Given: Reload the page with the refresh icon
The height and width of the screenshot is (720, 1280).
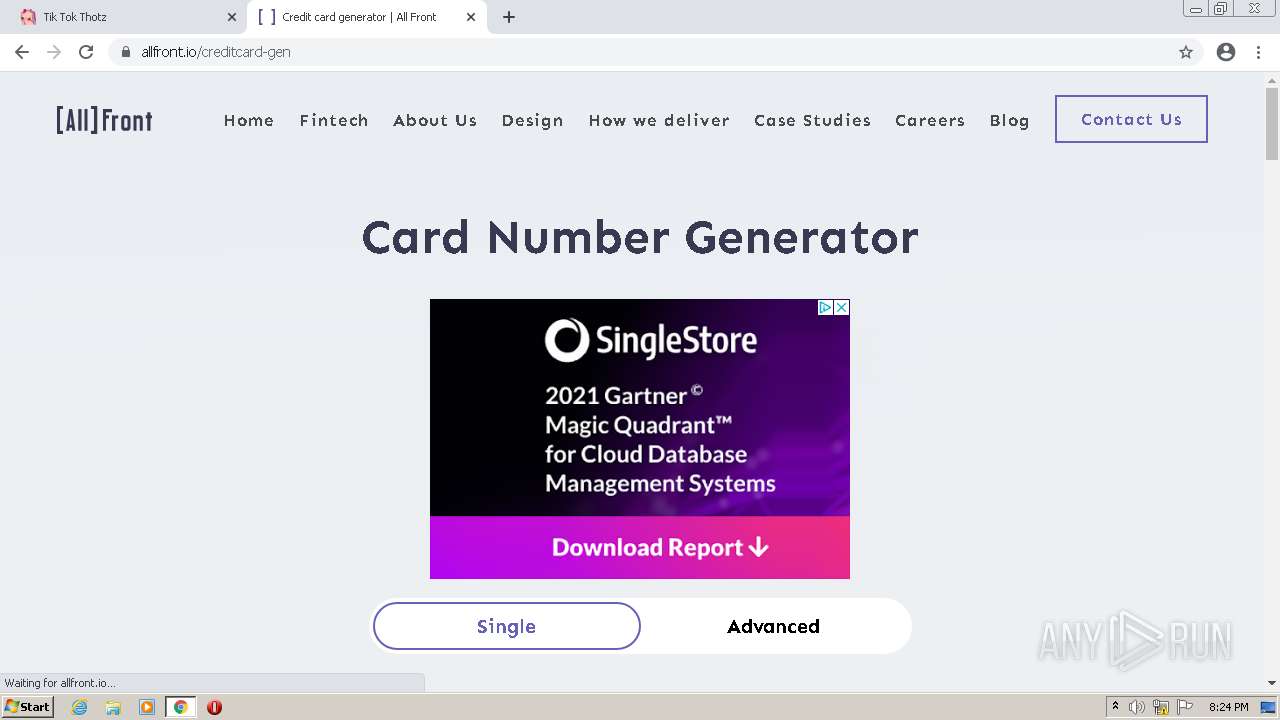Looking at the screenshot, I should point(86,52).
